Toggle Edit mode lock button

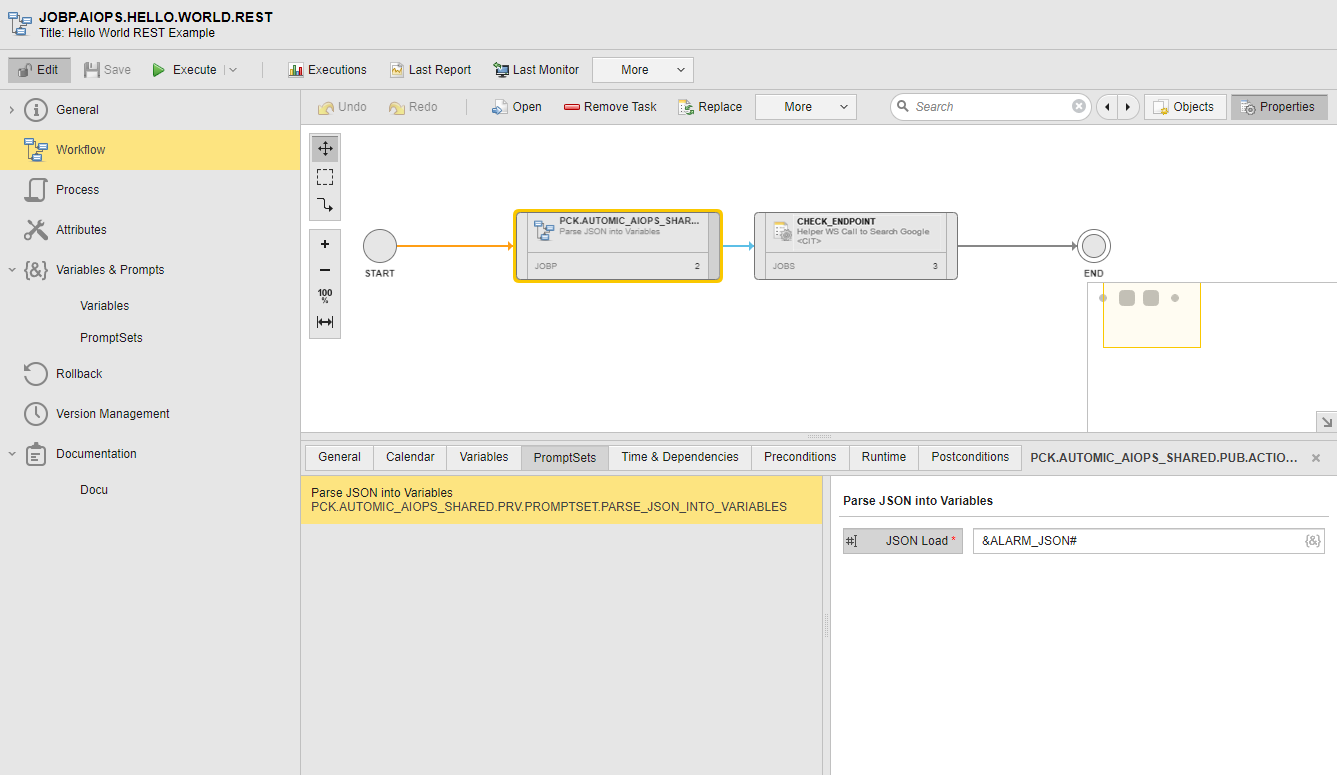coord(40,70)
